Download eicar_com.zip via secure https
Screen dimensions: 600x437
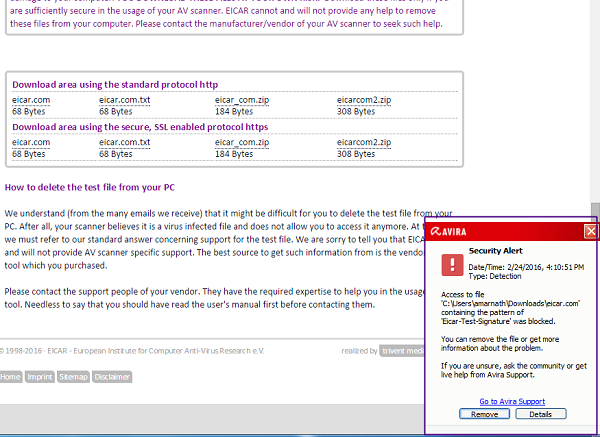point(242,142)
